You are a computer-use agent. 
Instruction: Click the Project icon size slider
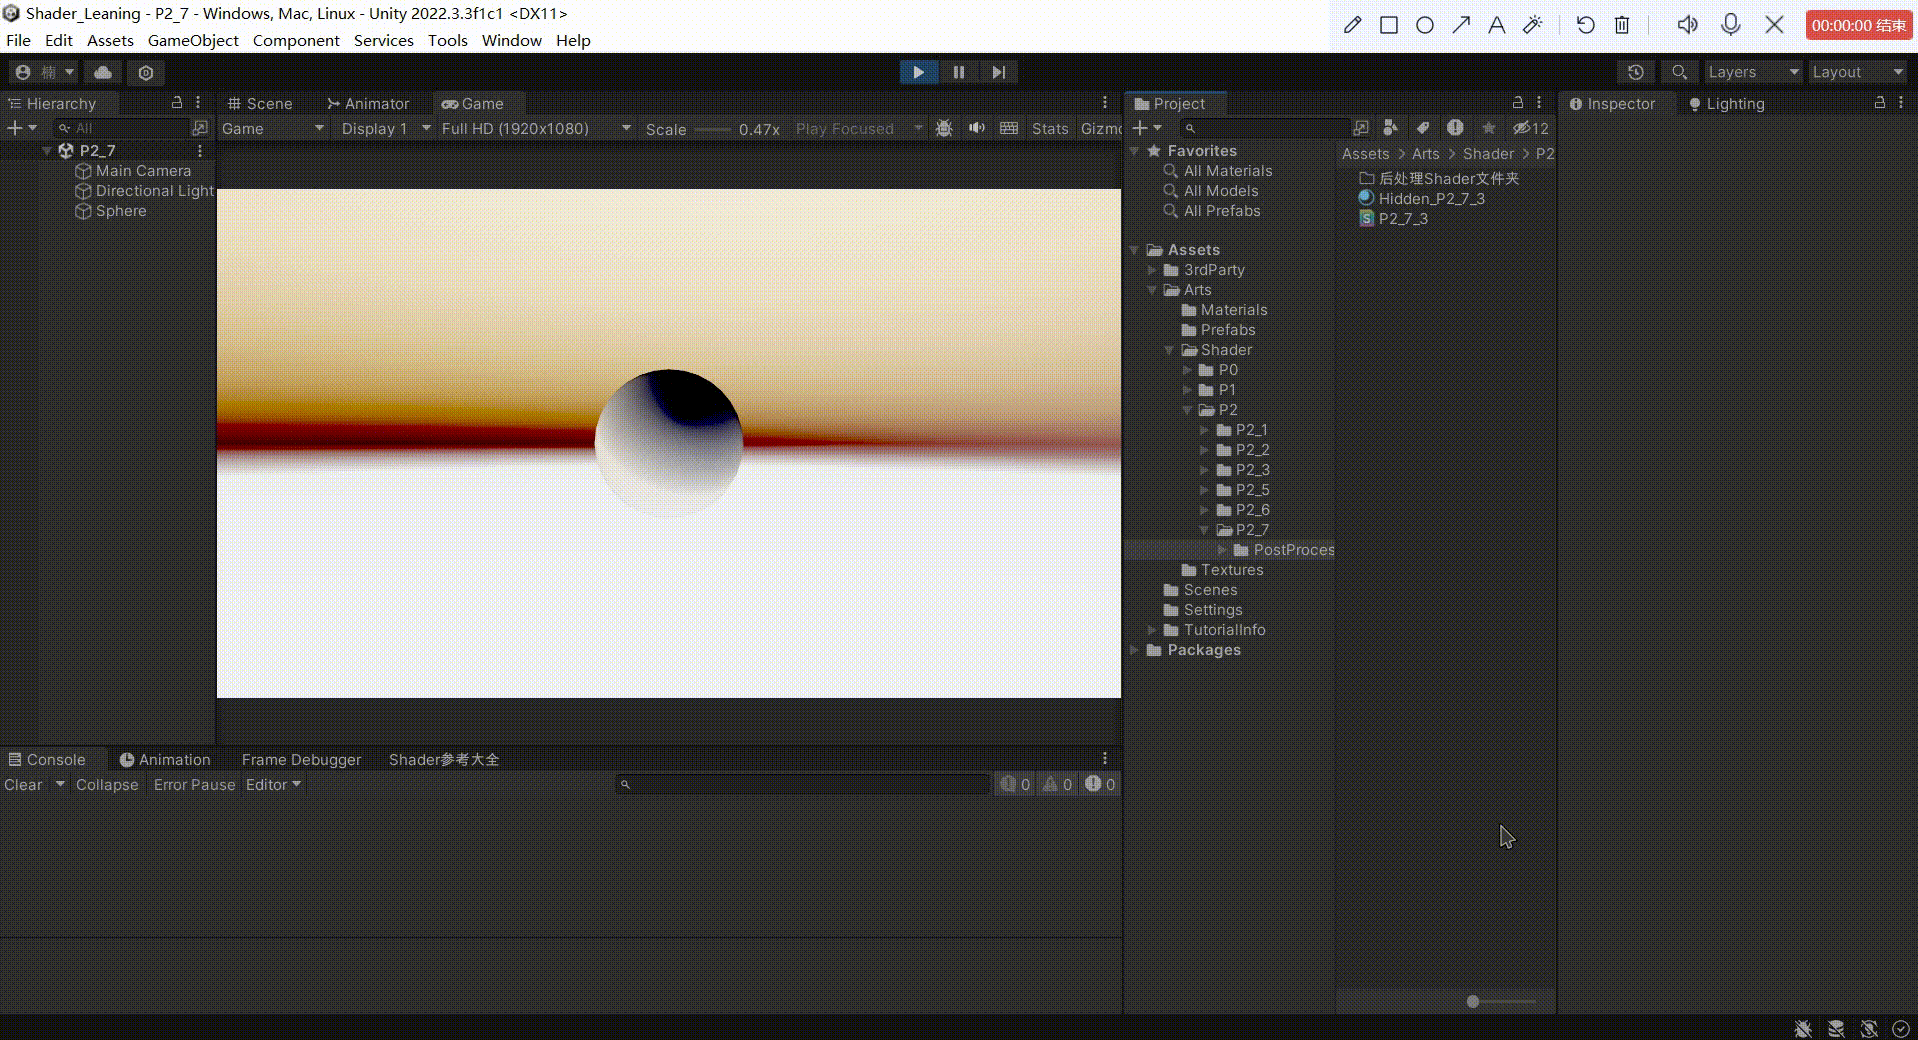pyautogui.click(x=1473, y=1001)
